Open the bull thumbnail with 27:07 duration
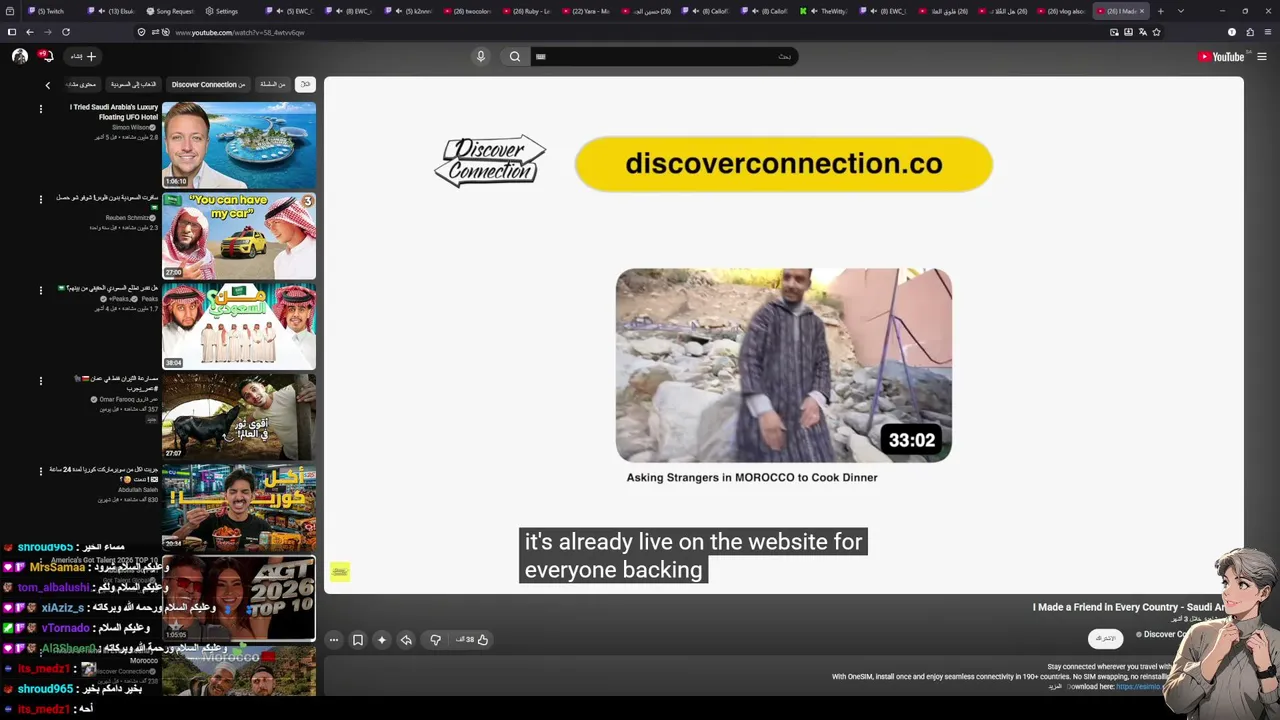Screen dimensions: 1280x720 (239, 417)
